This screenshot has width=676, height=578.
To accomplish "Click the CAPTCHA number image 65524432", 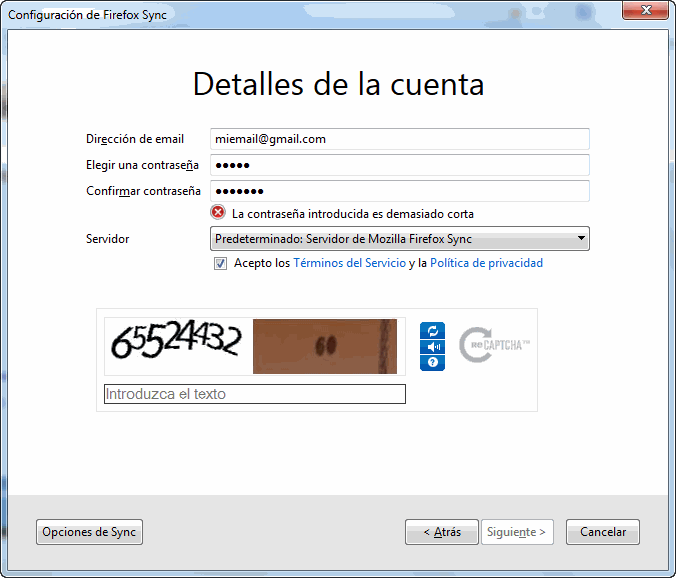I will coord(176,341).
